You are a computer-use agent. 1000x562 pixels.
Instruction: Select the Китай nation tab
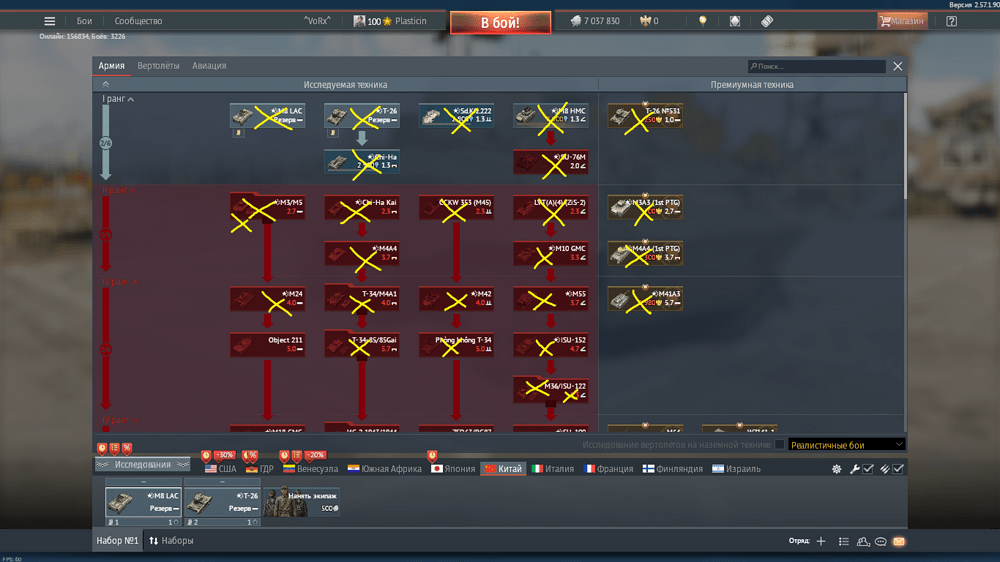coord(503,469)
